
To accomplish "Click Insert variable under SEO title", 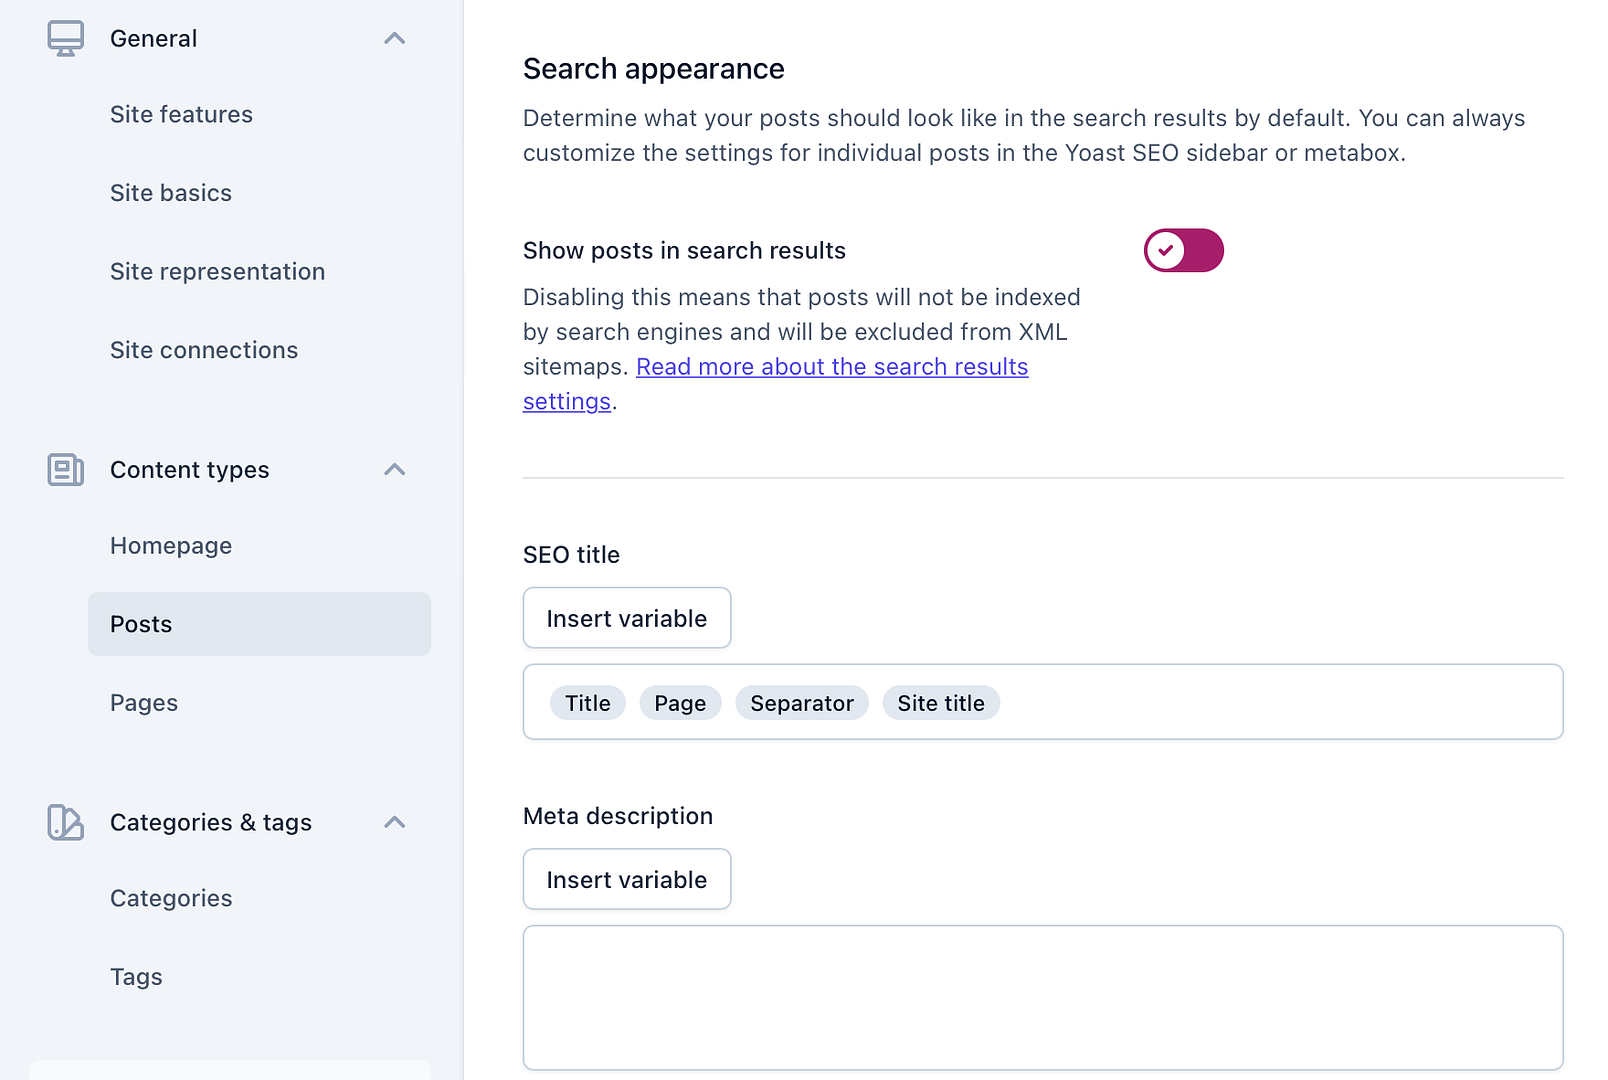I will coord(626,617).
